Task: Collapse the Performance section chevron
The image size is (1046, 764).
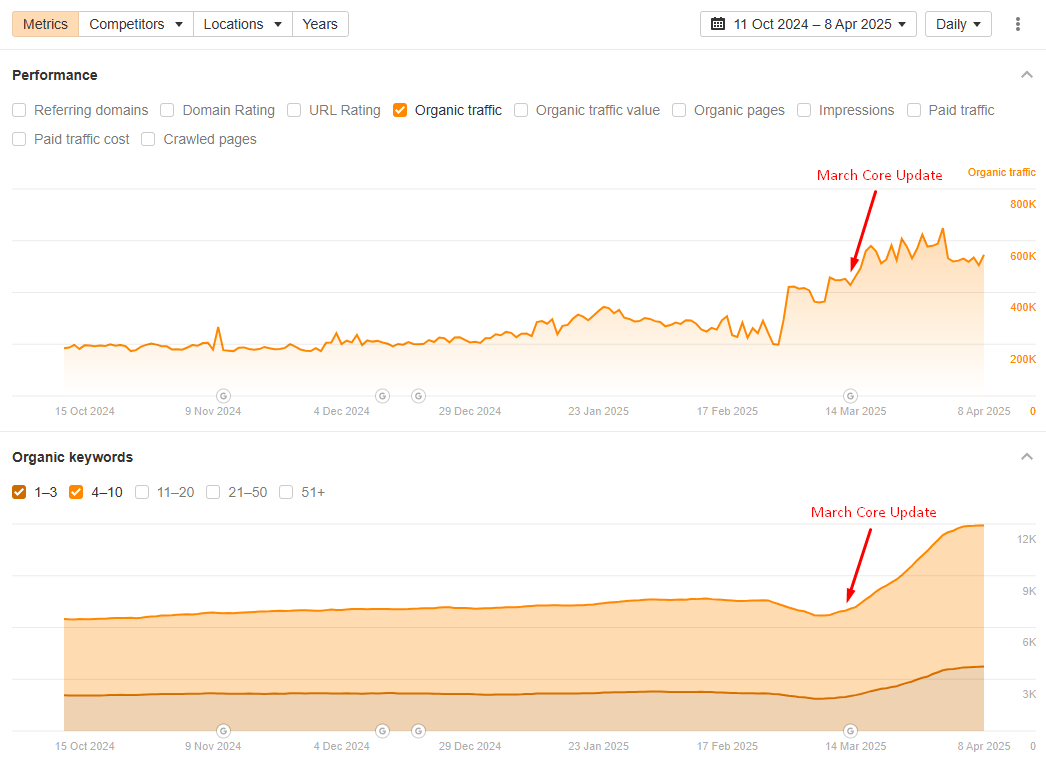Action: [x=1026, y=74]
